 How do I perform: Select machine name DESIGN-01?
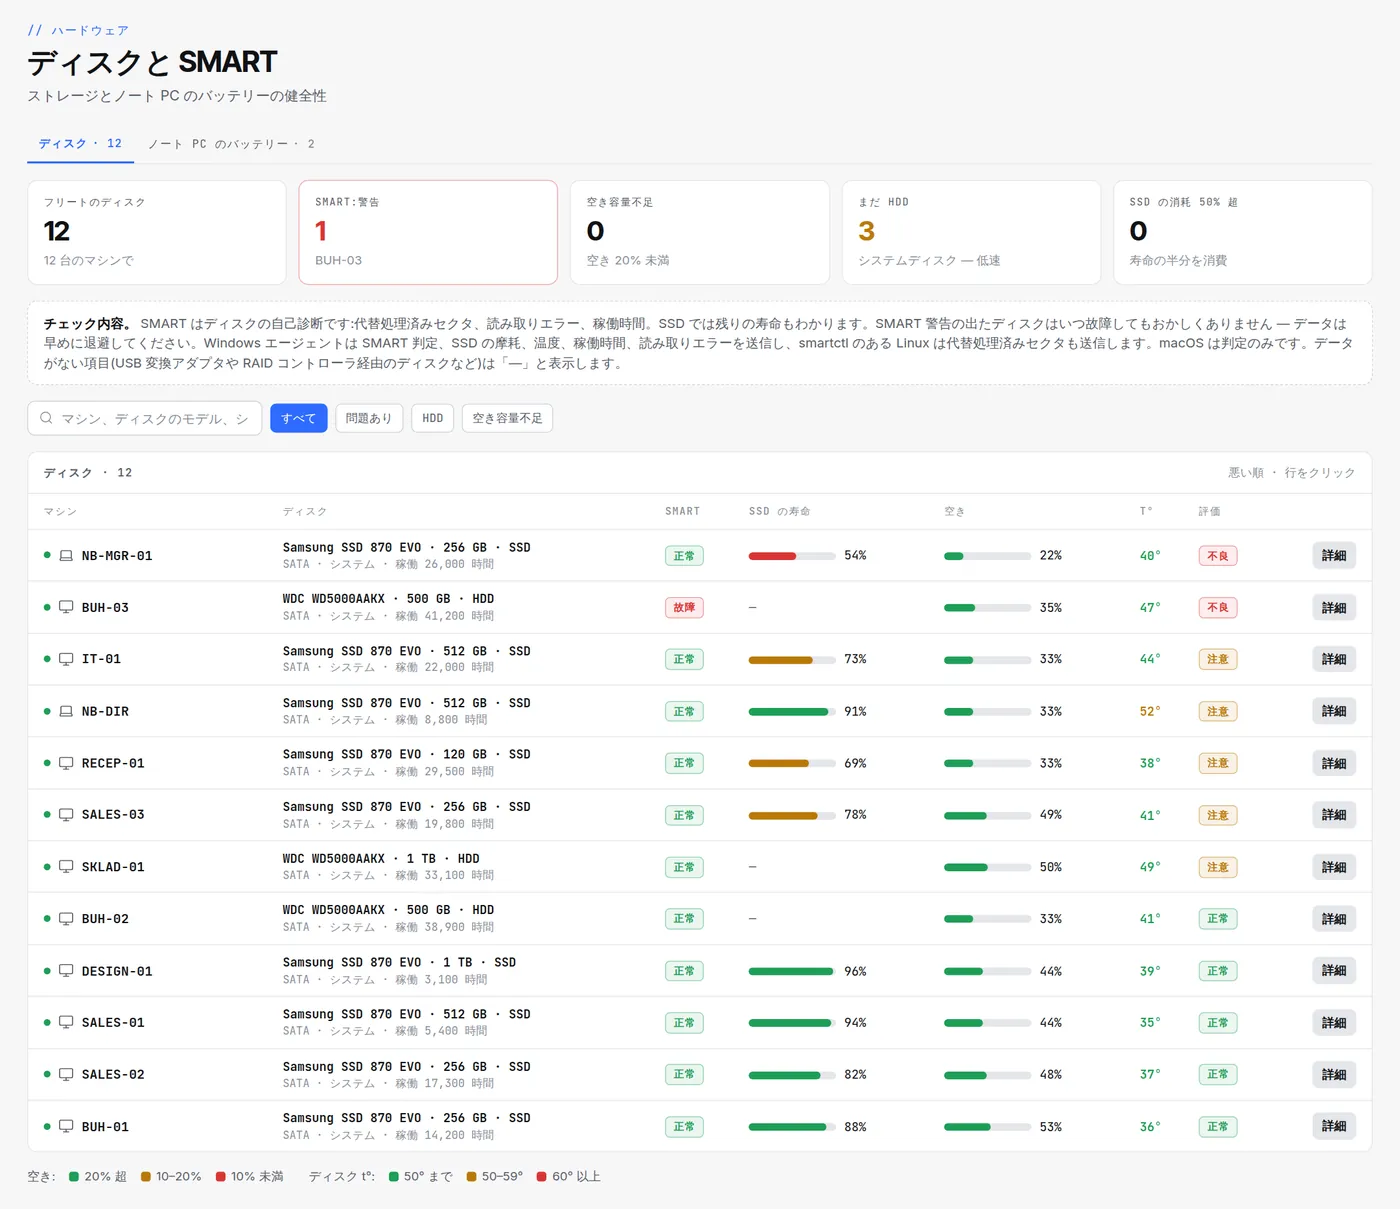coord(117,971)
